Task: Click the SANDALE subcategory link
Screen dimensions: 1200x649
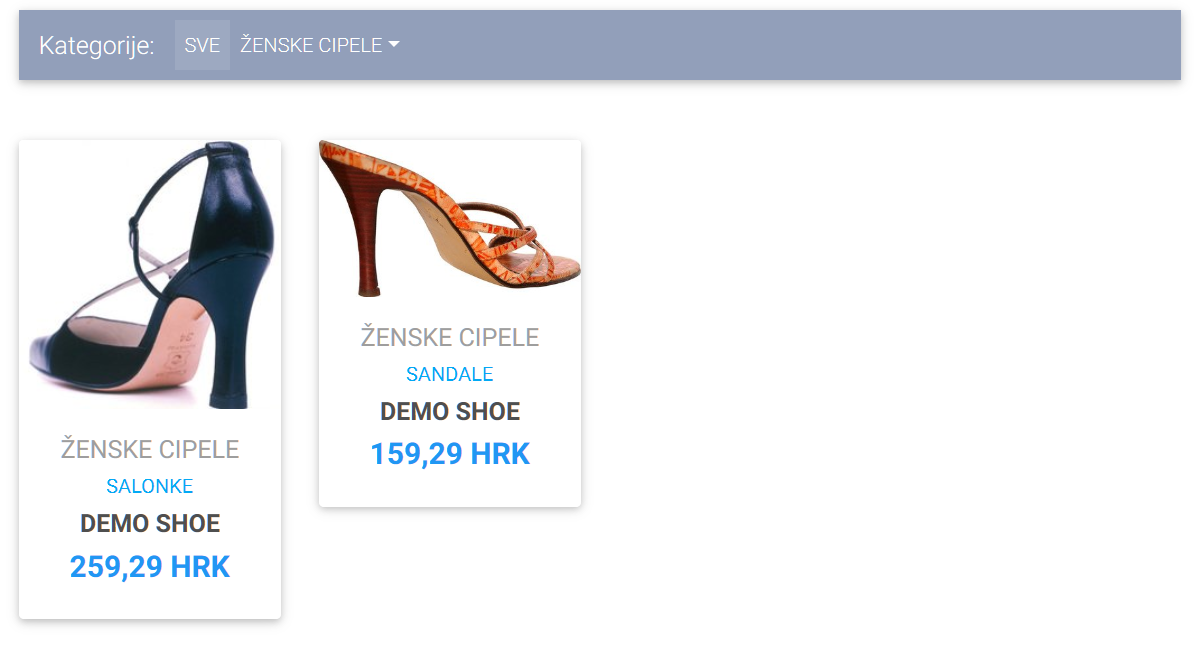Action: pyautogui.click(x=450, y=374)
